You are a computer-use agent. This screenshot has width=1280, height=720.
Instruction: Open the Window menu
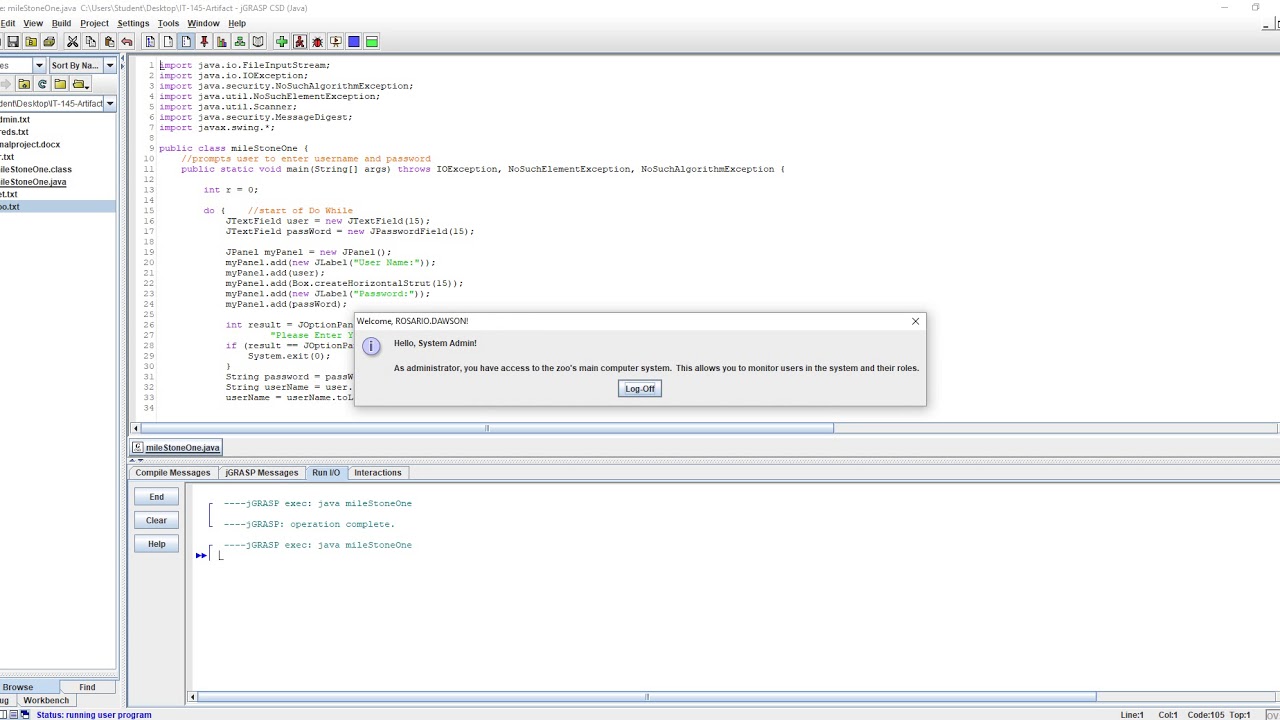[203, 23]
